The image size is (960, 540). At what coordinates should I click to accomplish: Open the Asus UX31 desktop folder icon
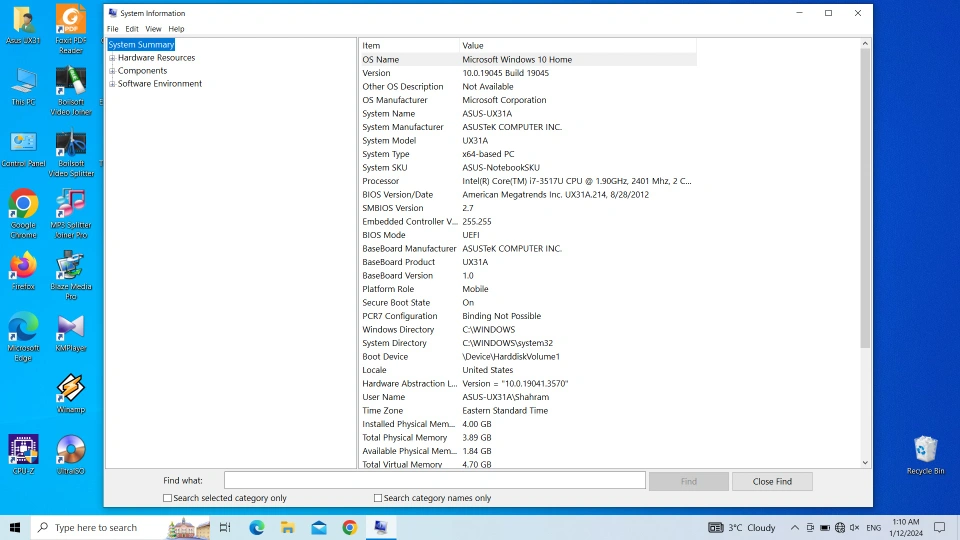click(x=23, y=25)
